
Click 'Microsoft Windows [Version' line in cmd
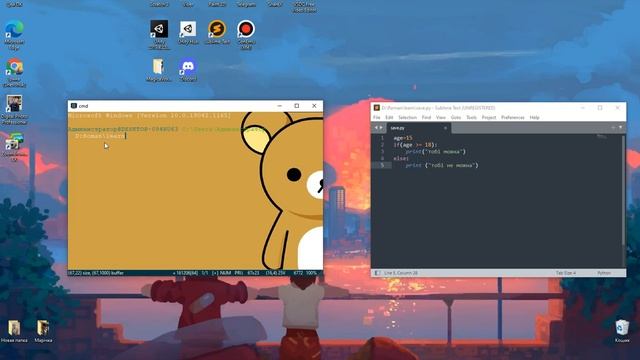point(149,116)
